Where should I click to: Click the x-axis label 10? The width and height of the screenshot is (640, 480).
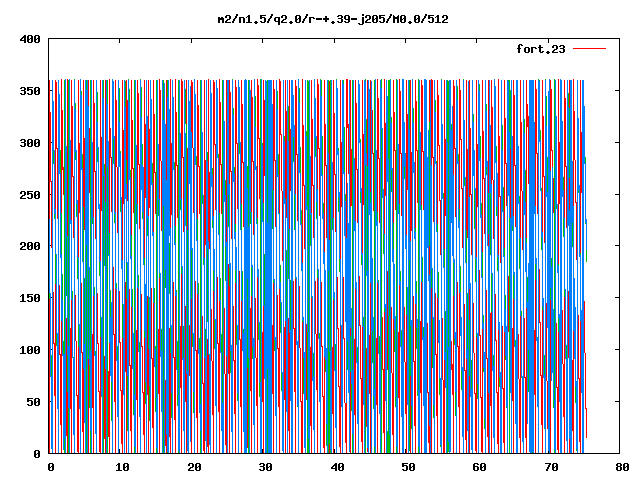[122, 467]
